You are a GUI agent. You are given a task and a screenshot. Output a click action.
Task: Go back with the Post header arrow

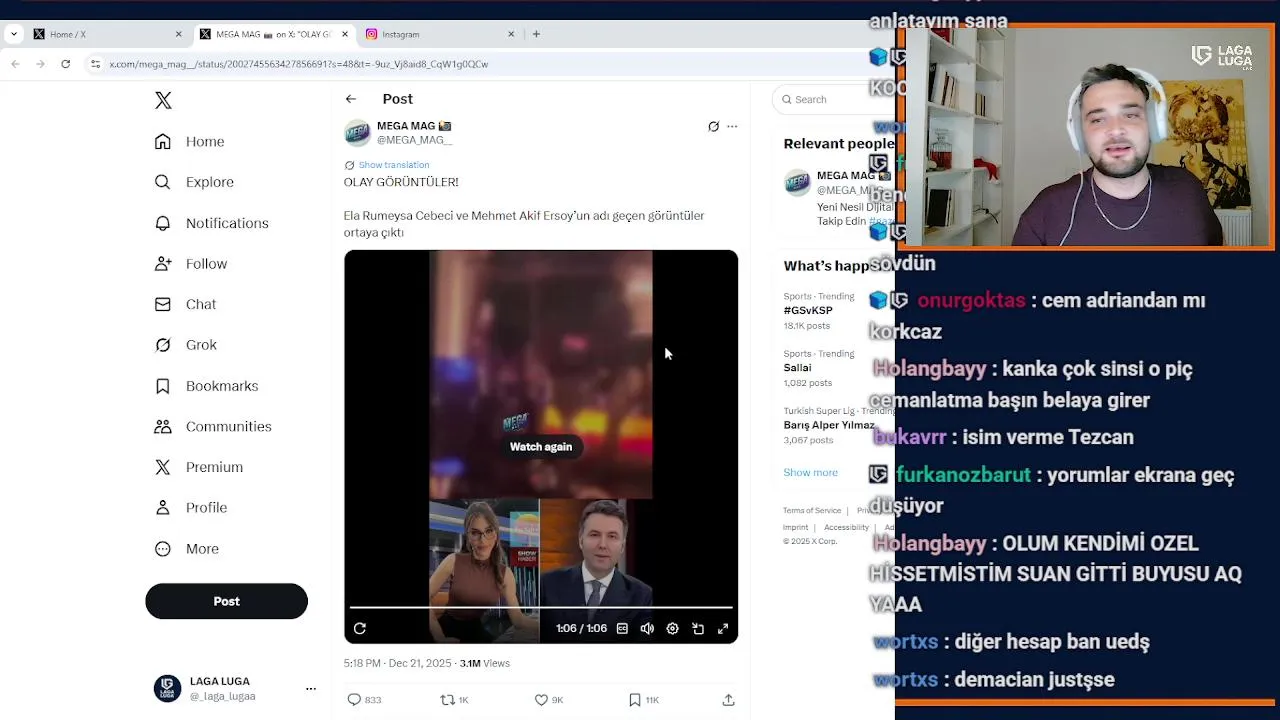351,99
